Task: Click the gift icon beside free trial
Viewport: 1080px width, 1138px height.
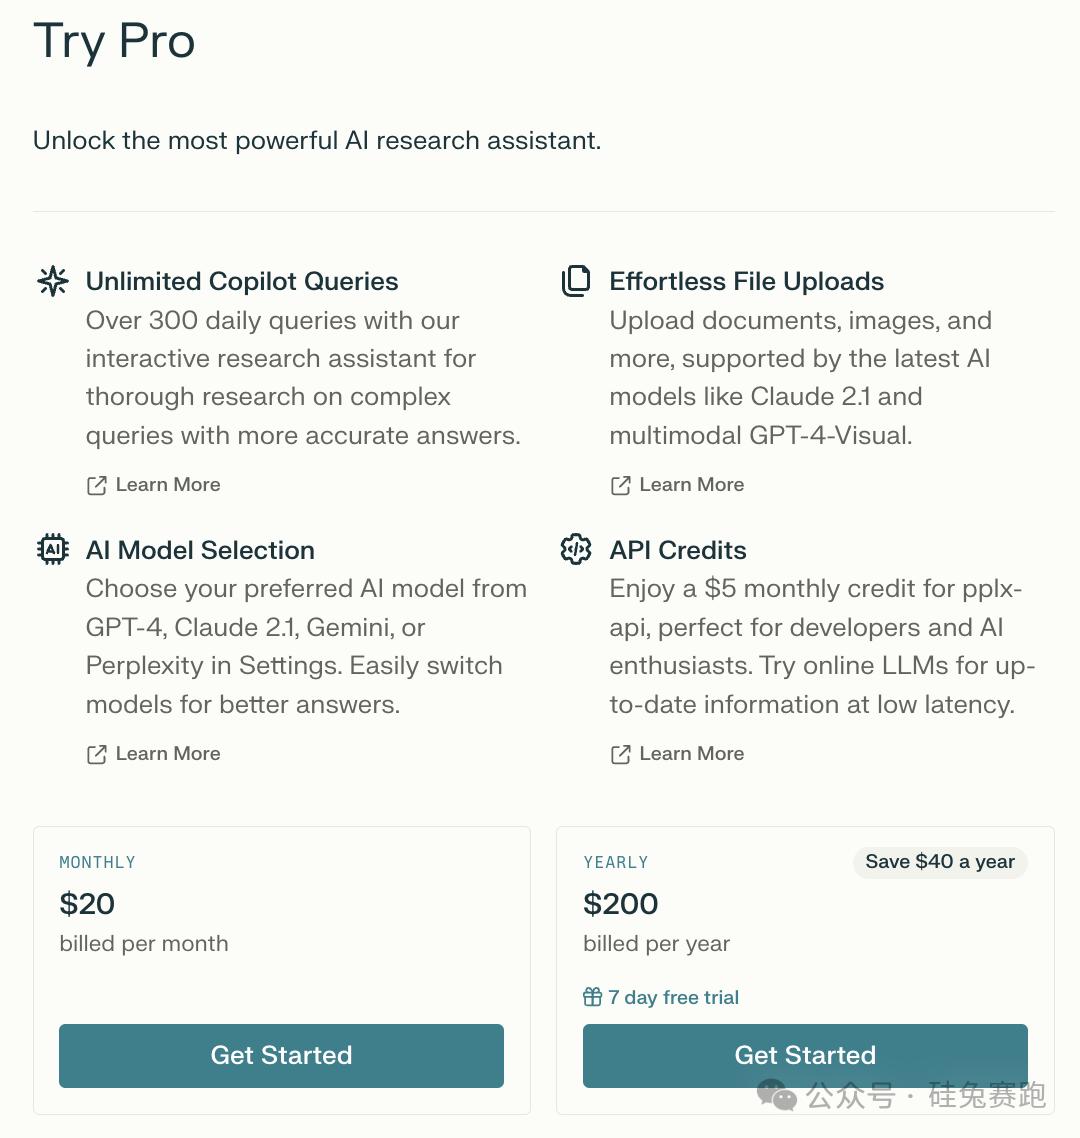Action: click(593, 997)
